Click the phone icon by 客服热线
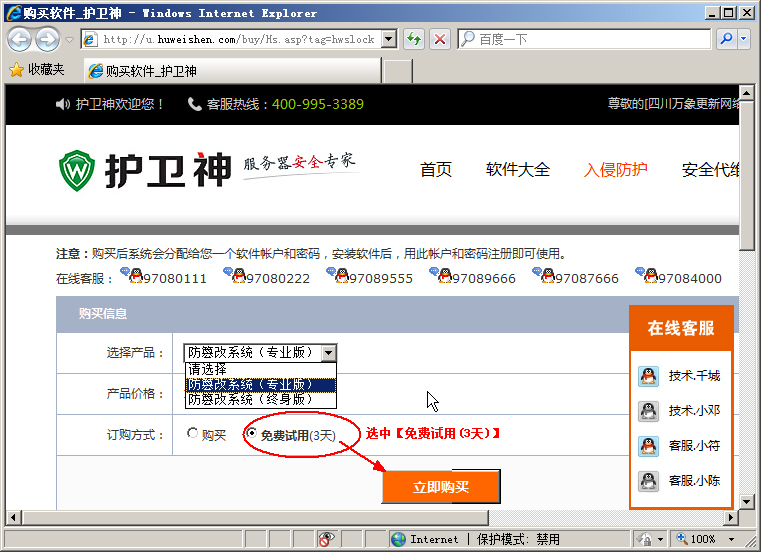This screenshot has height=552, width=761. (195, 104)
